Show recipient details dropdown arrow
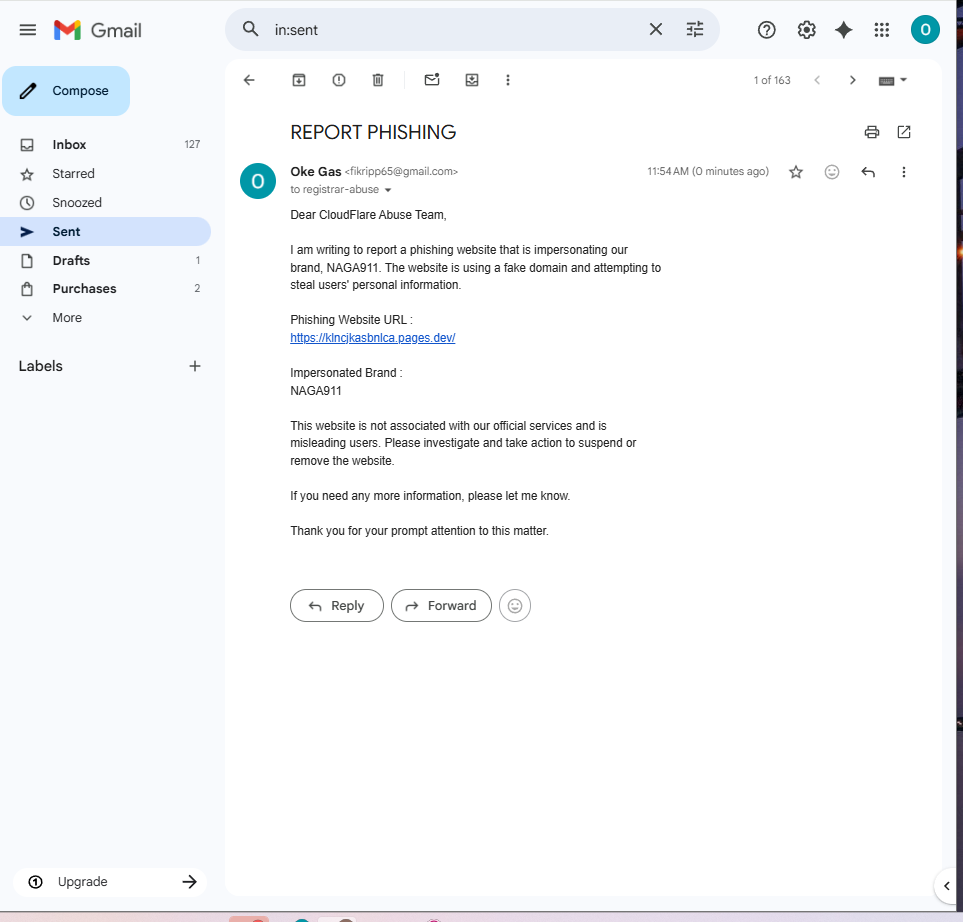963x922 pixels. click(388, 190)
